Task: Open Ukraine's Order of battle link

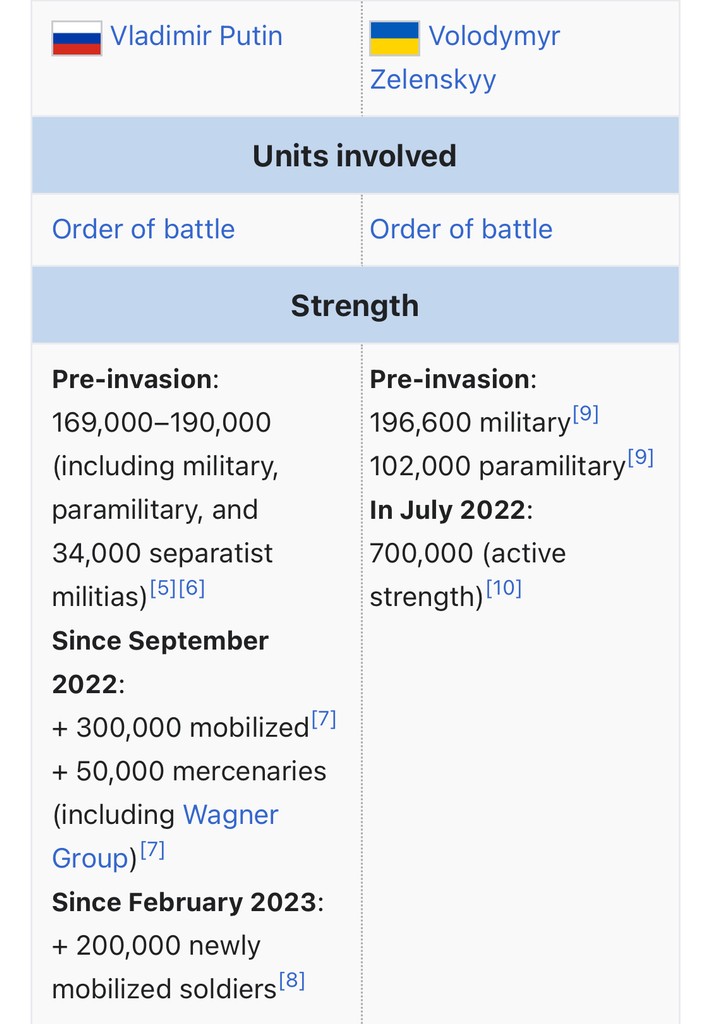Action: tap(461, 229)
